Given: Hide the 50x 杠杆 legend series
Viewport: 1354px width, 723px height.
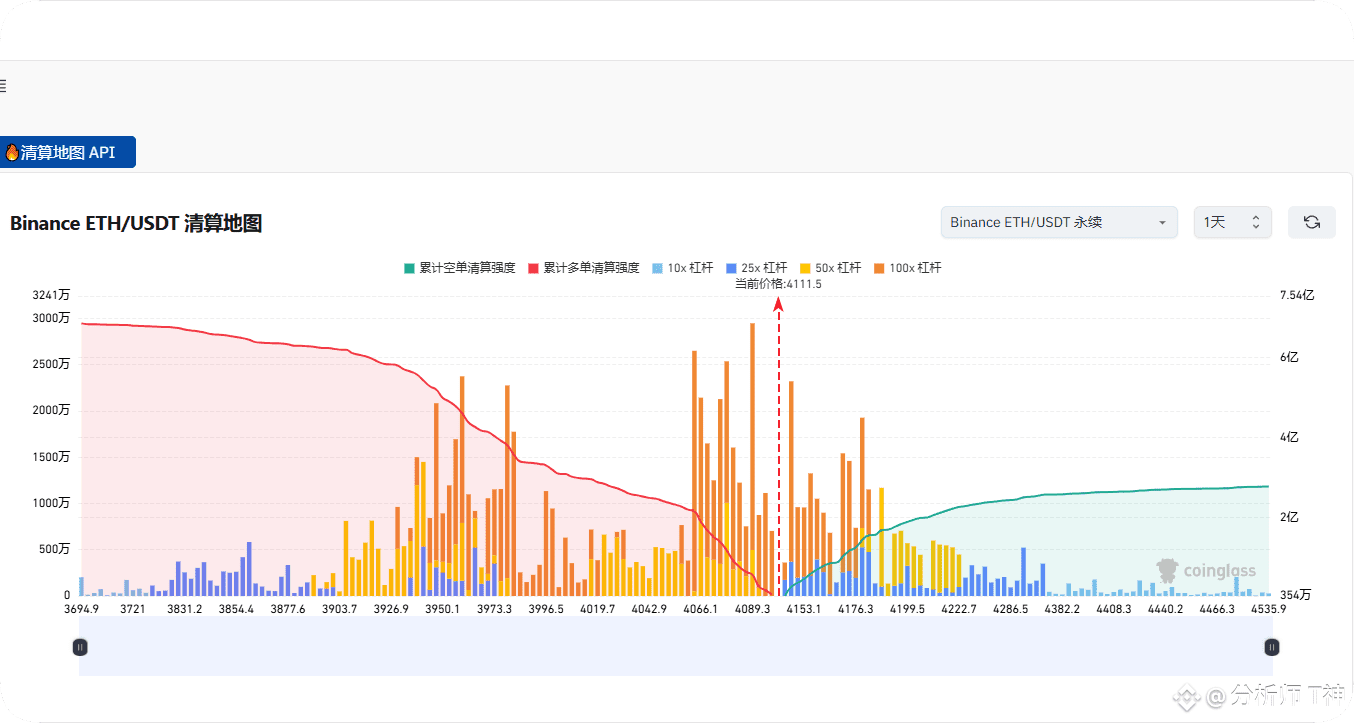Looking at the screenshot, I should point(830,268).
